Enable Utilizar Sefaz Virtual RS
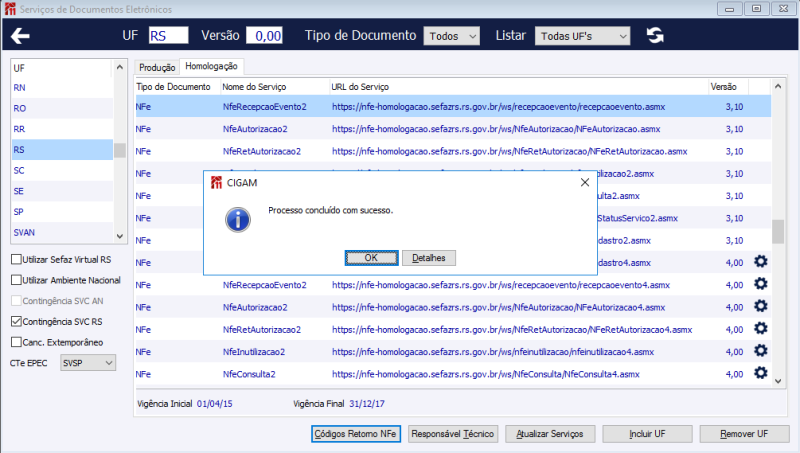Viewport: 800px width, 453px height. pyautogui.click(x=16, y=259)
